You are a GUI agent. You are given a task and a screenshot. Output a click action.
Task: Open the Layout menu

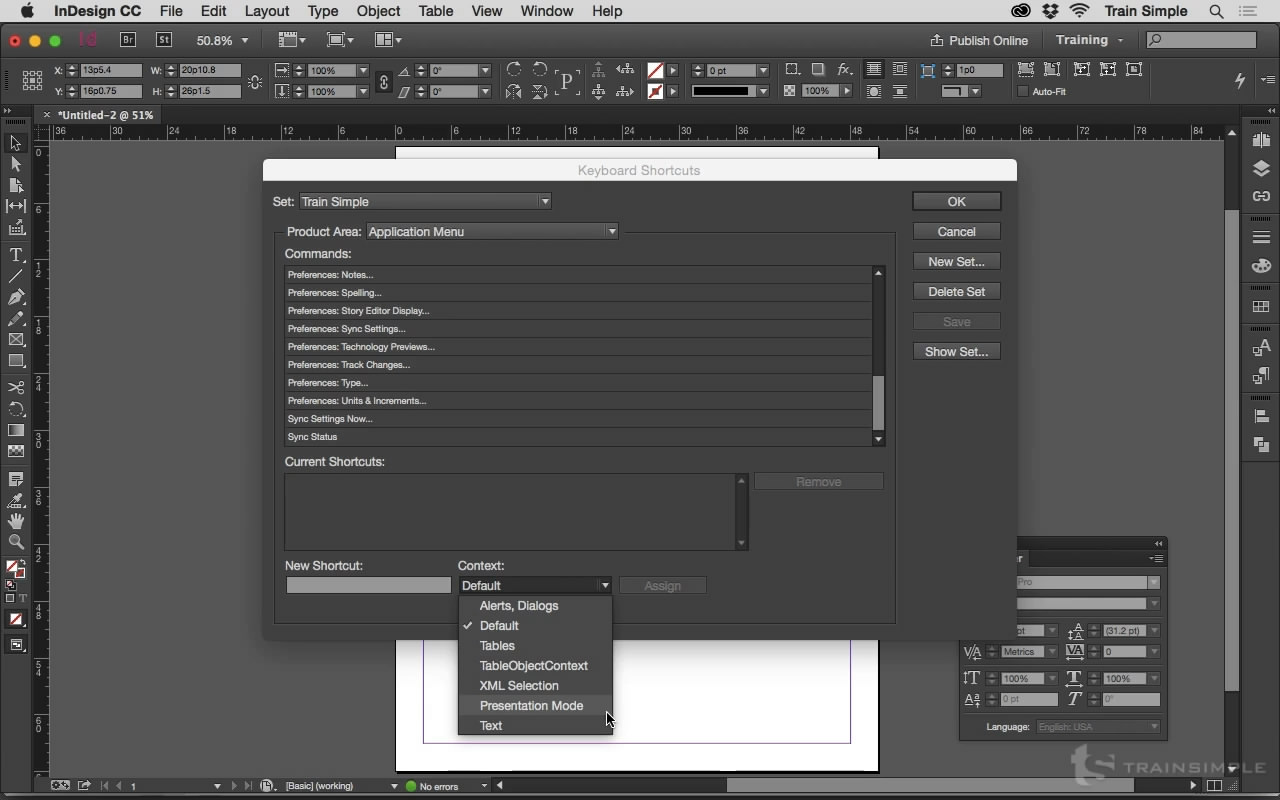tap(267, 11)
